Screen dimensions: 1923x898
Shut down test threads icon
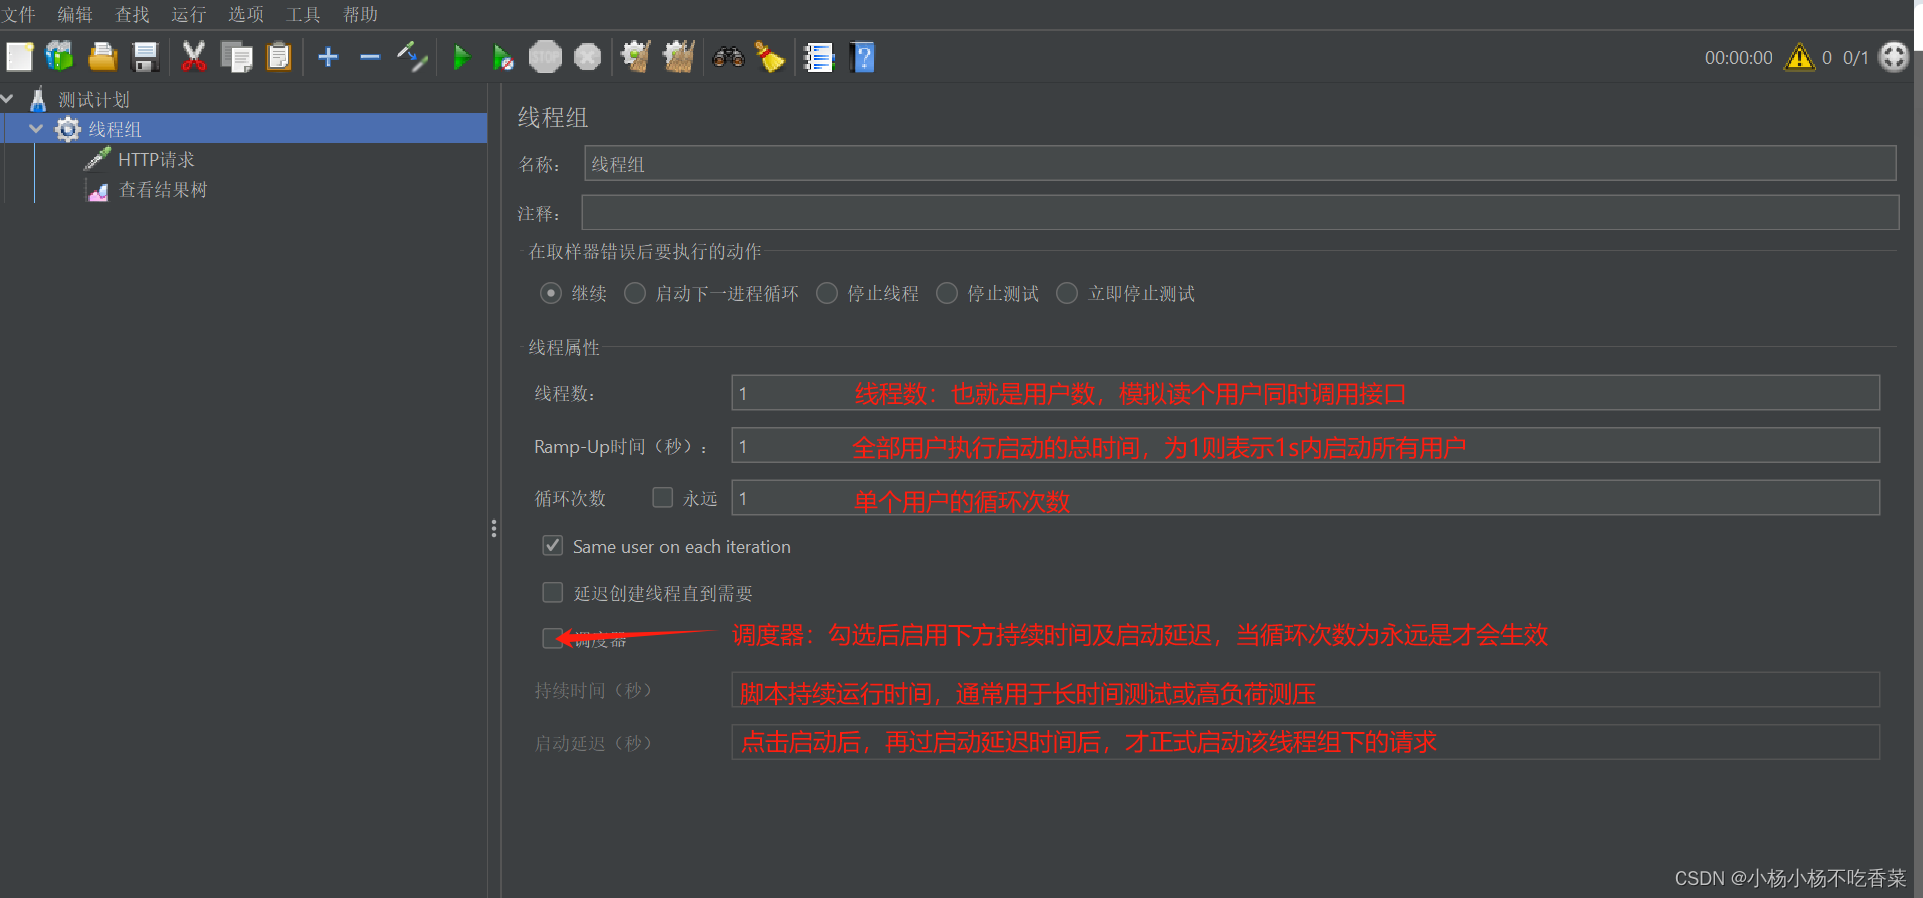tap(588, 57)
